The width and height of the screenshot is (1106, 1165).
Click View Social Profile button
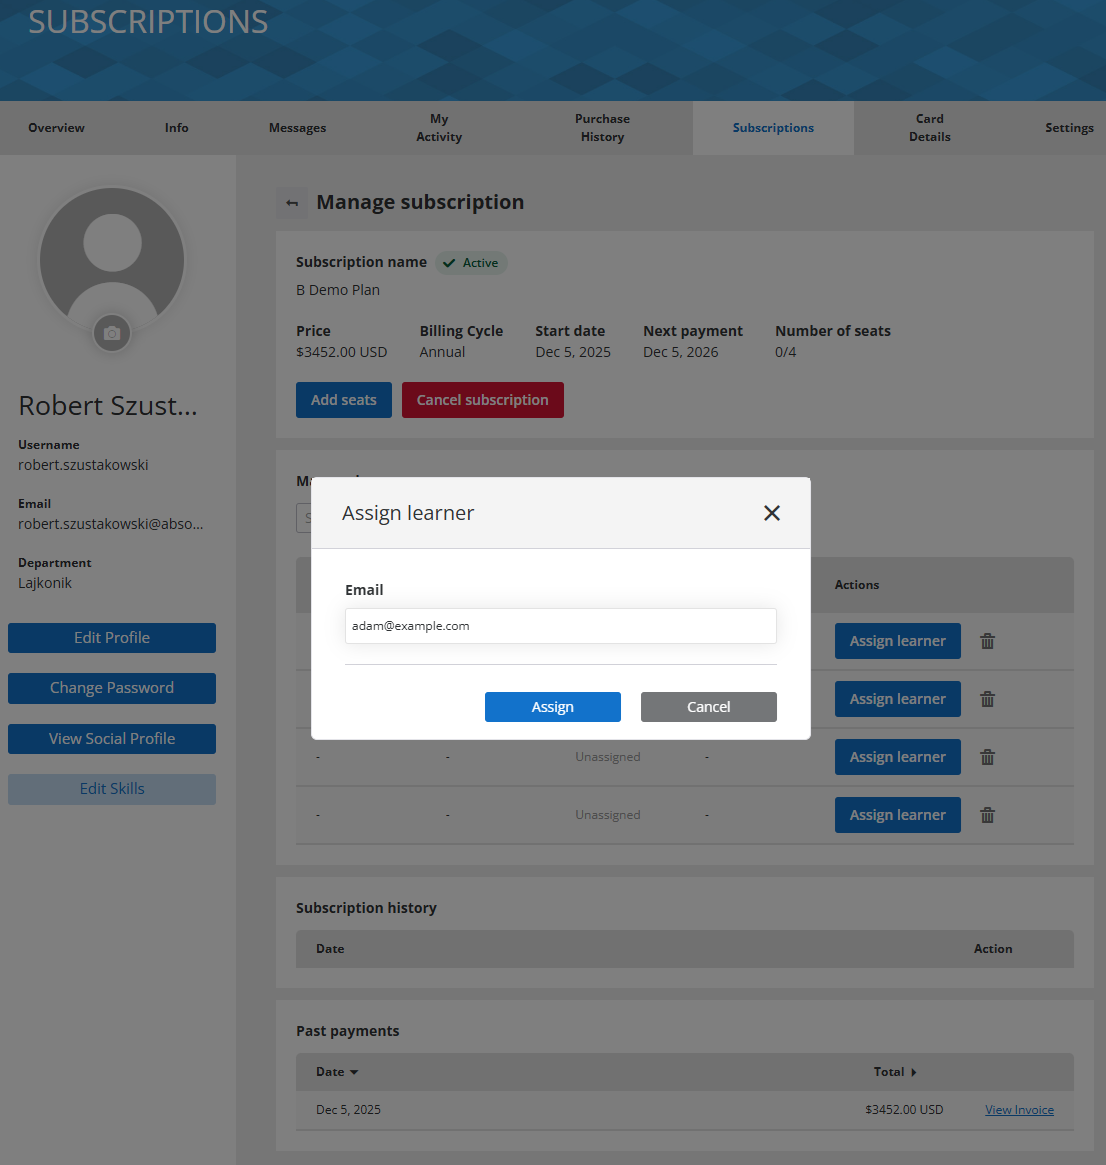click(x=112, y=739)
